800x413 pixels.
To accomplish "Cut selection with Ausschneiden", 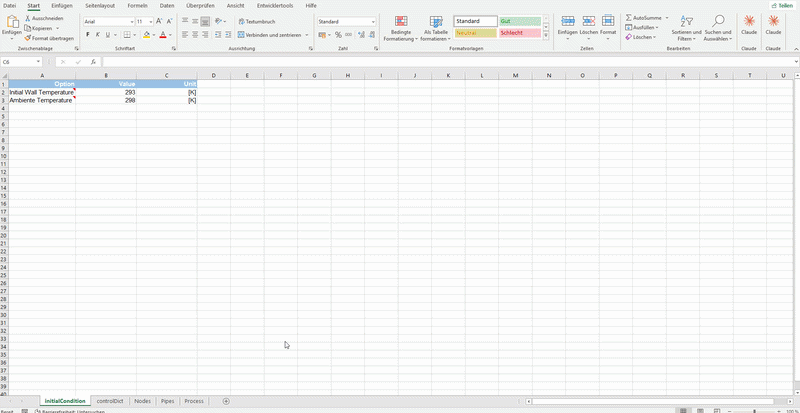I will coord(44,18).
